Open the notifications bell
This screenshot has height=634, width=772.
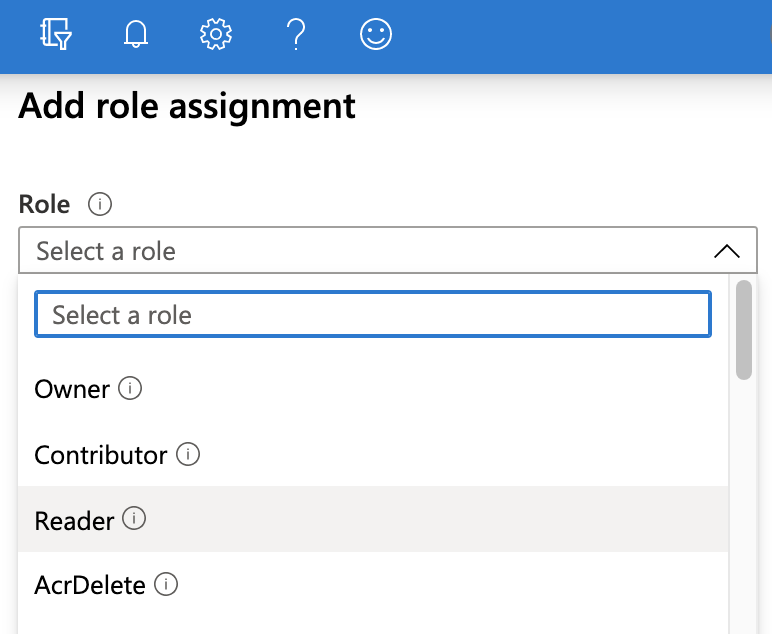click(135, 35)
